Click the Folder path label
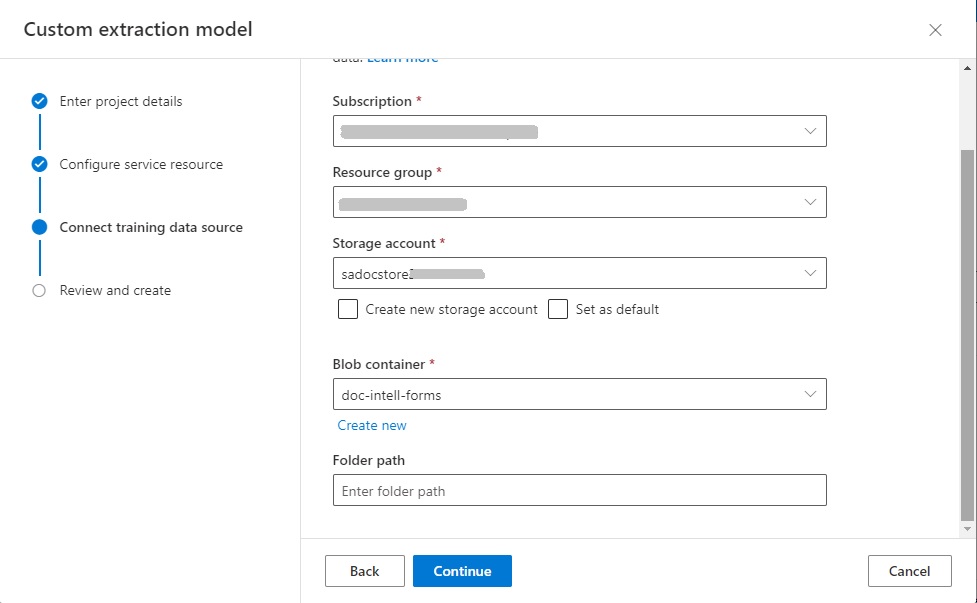977x603 pixels. 369,460
